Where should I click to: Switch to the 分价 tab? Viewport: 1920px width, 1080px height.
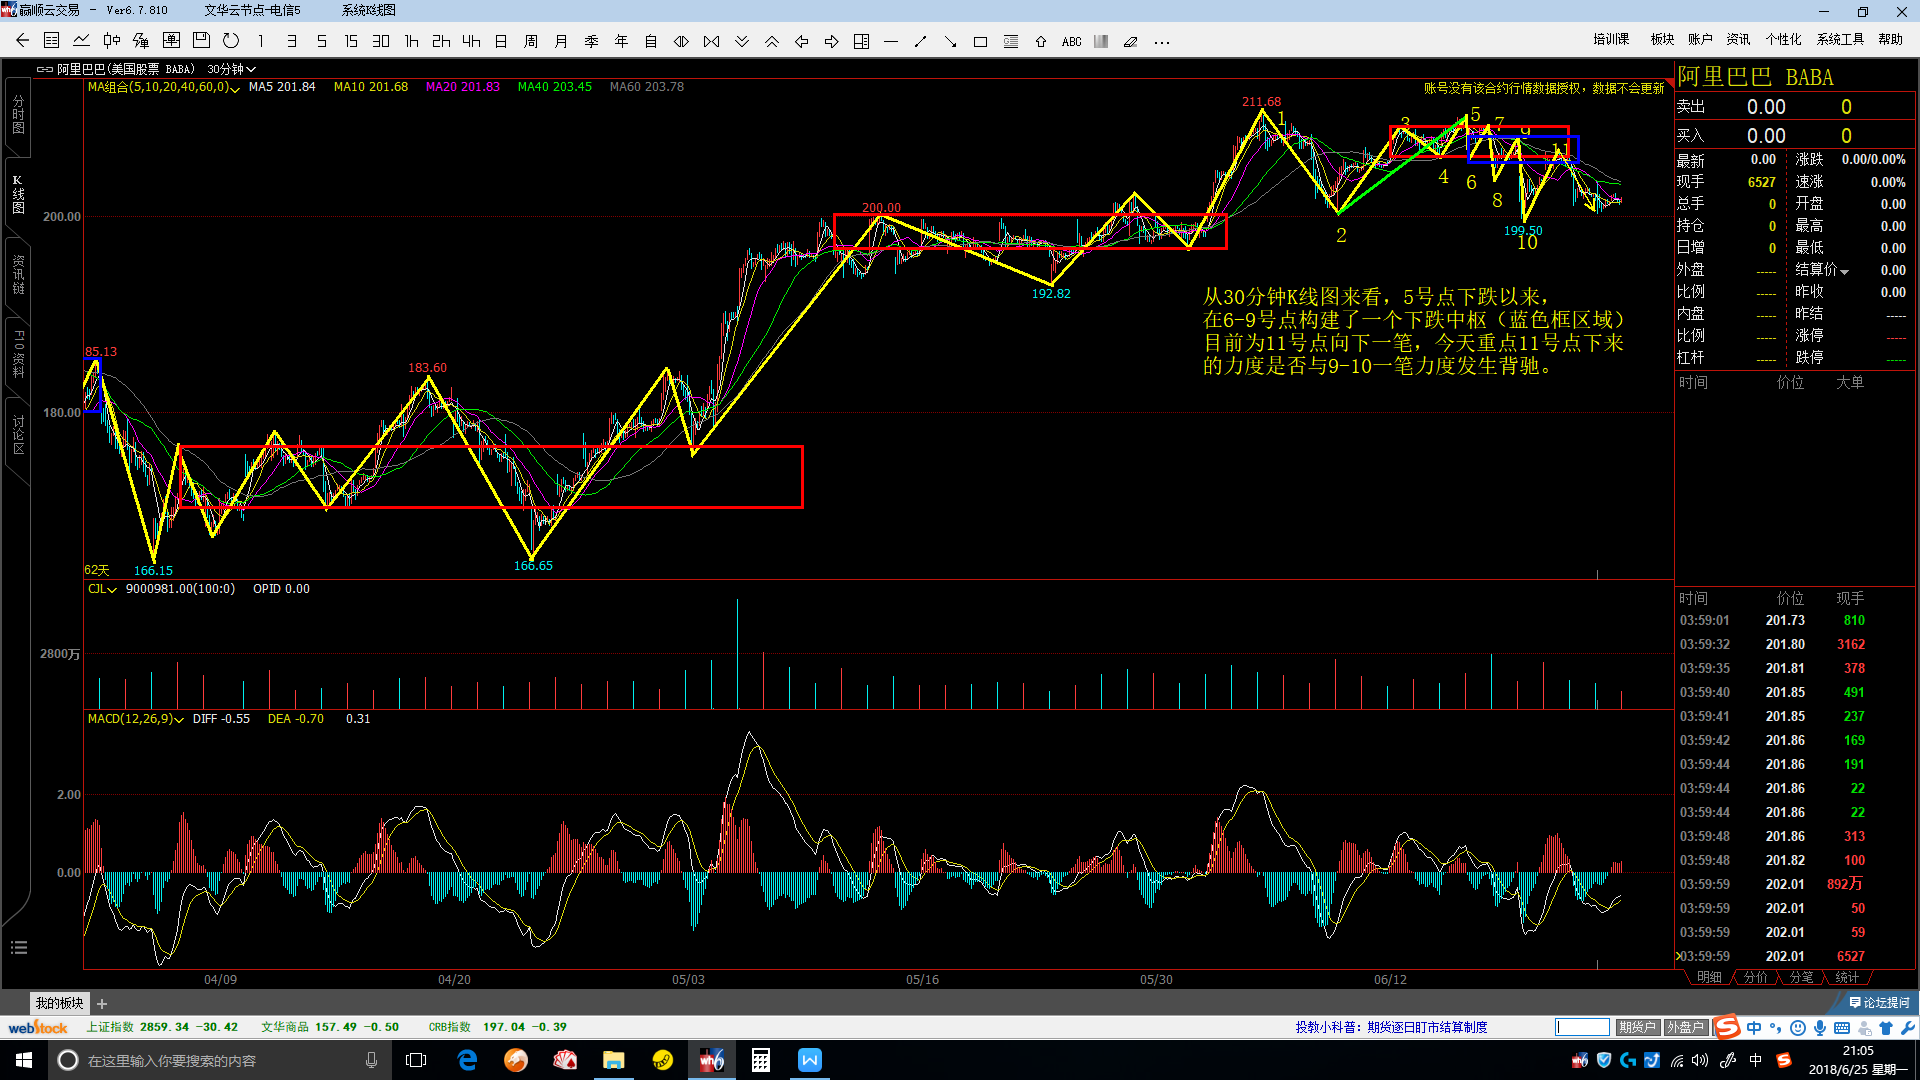click(x=1755, y=977)
